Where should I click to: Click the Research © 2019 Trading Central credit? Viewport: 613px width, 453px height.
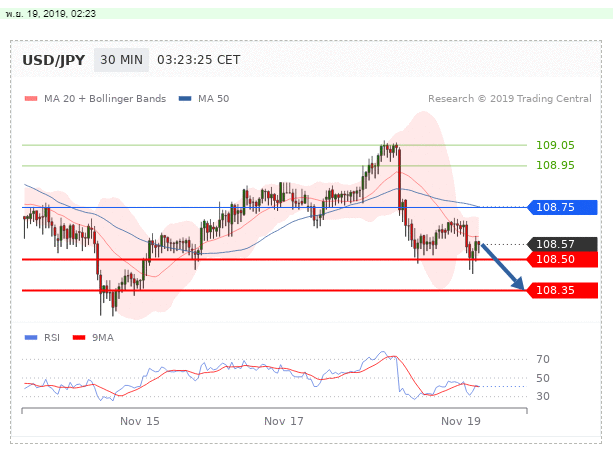click(510, 98)
